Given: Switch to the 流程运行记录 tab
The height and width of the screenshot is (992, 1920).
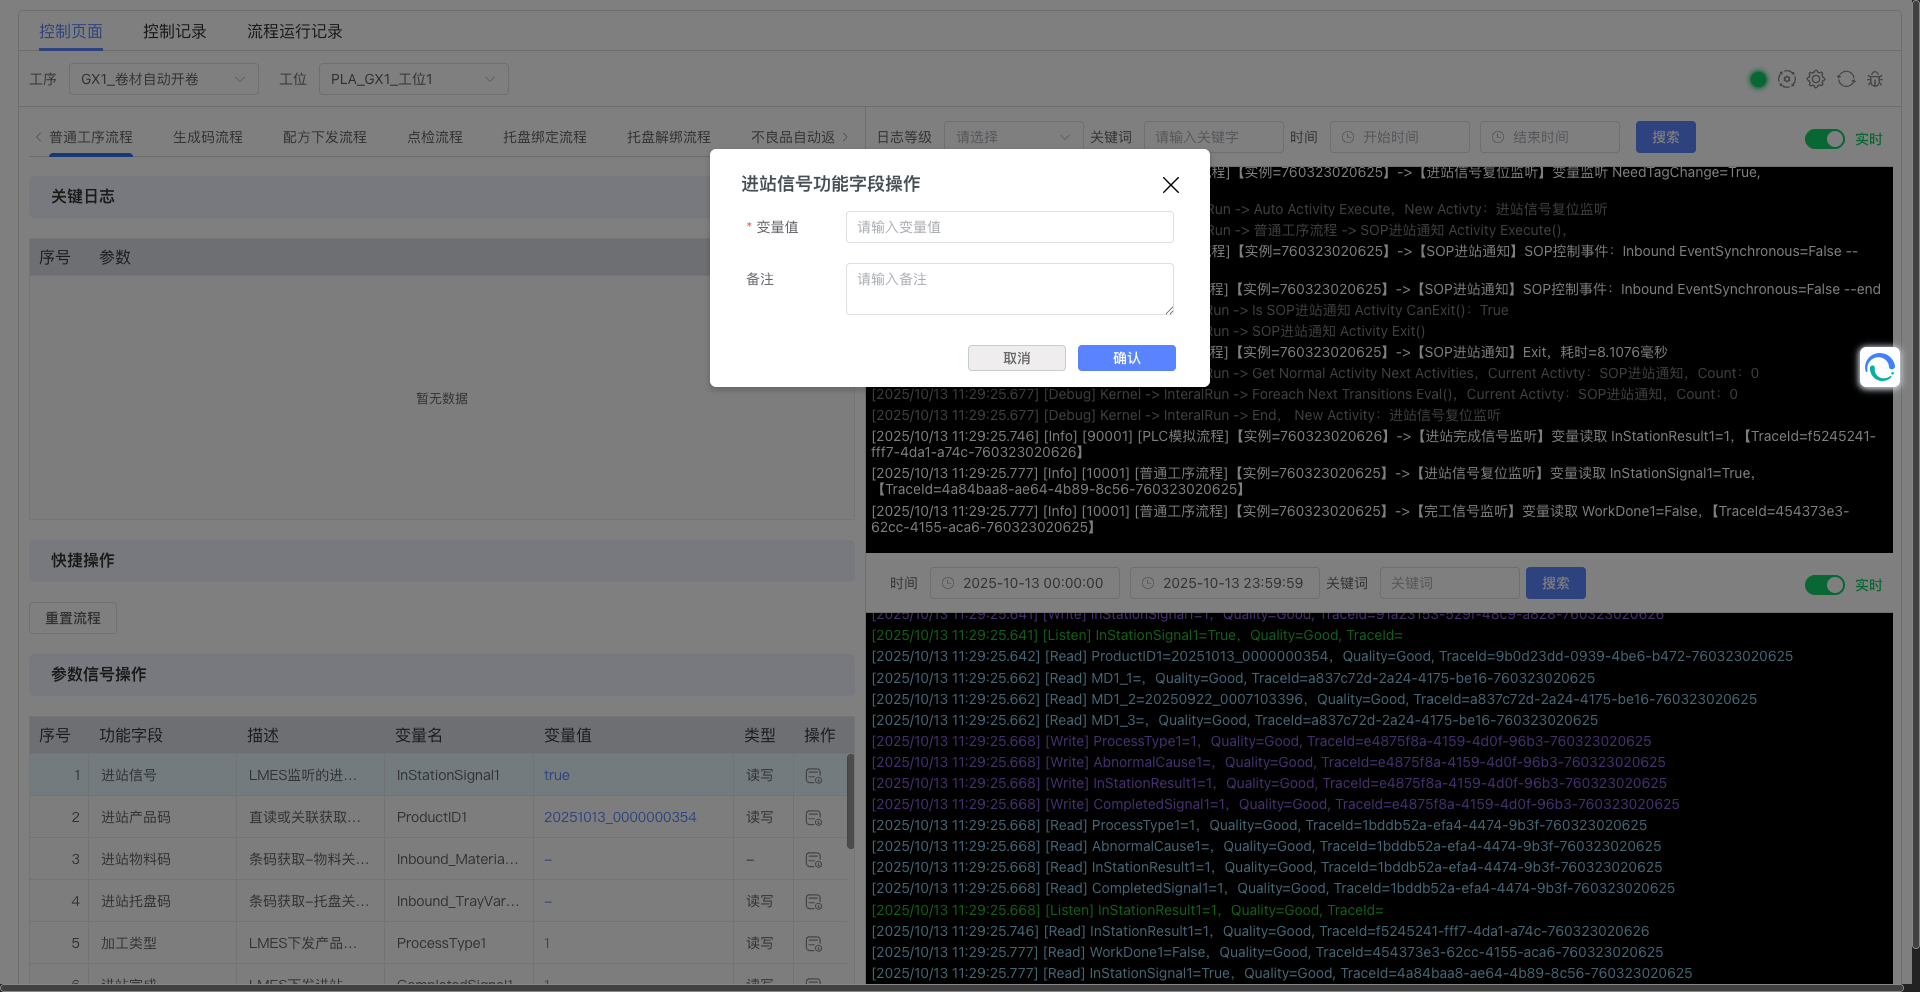Looking at the screenshot, I should coord(294,32).
